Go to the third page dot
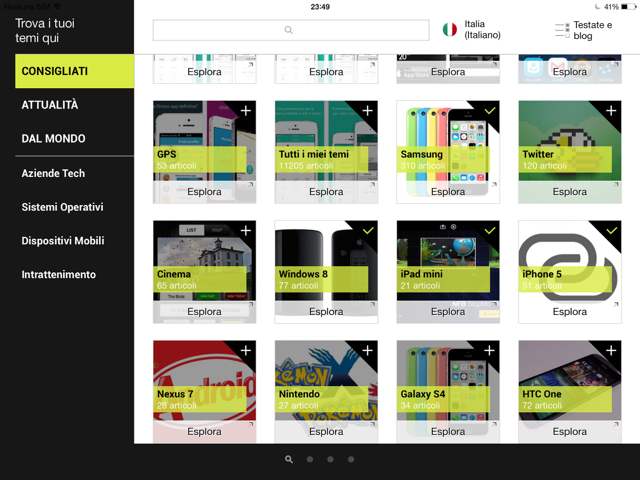The image size is (640, 480). [351, 459]
